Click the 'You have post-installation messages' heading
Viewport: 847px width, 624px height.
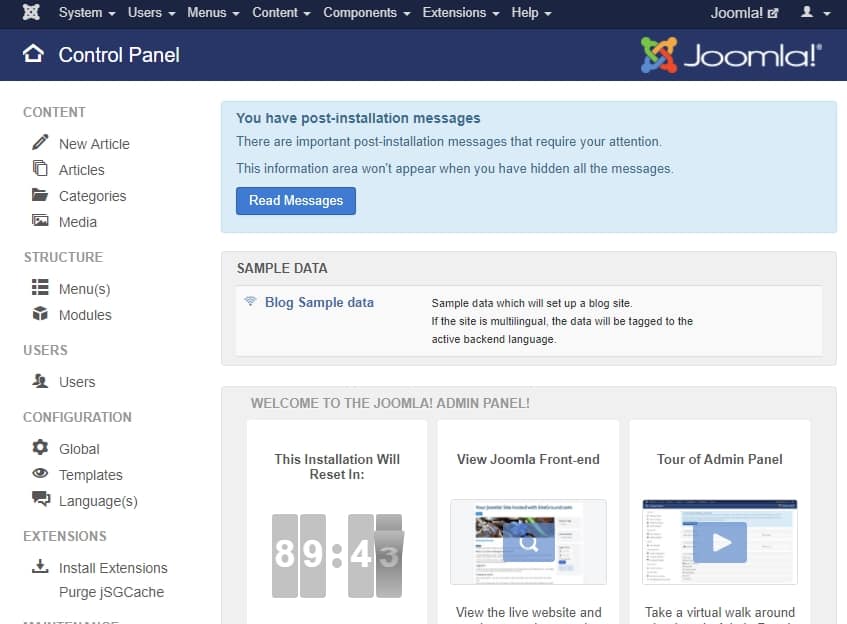[358, 118]
